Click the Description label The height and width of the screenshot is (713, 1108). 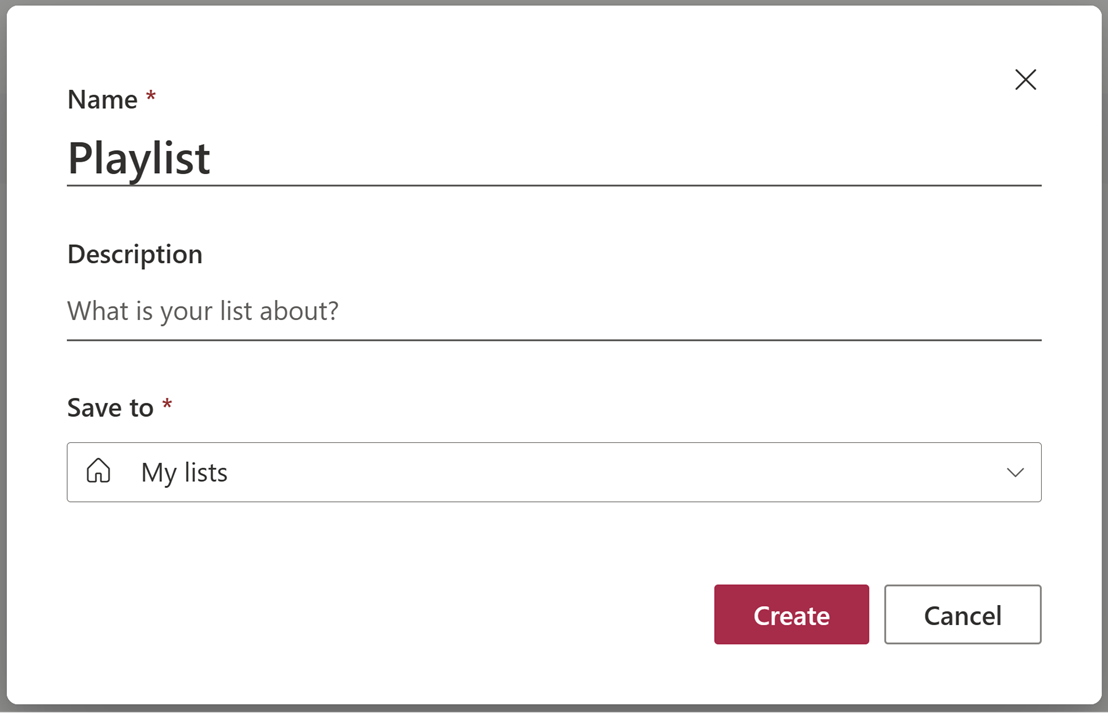[x=135, y=254]
